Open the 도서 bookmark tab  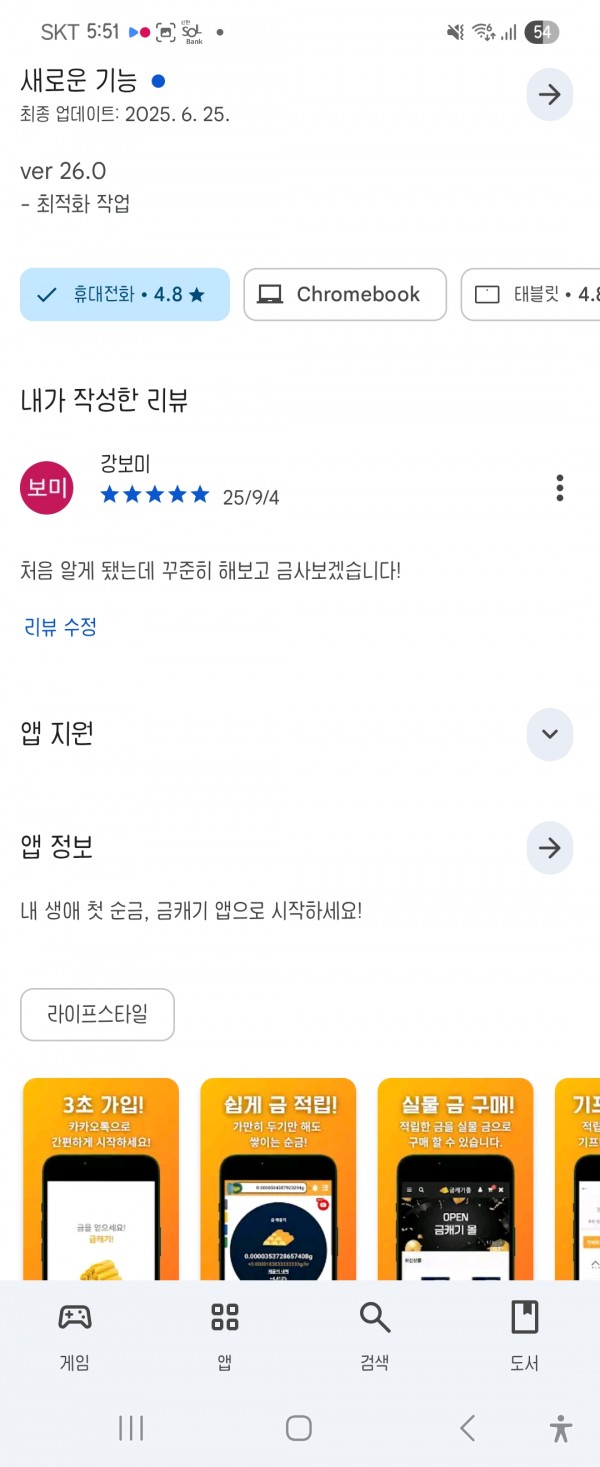(525, 1336)
